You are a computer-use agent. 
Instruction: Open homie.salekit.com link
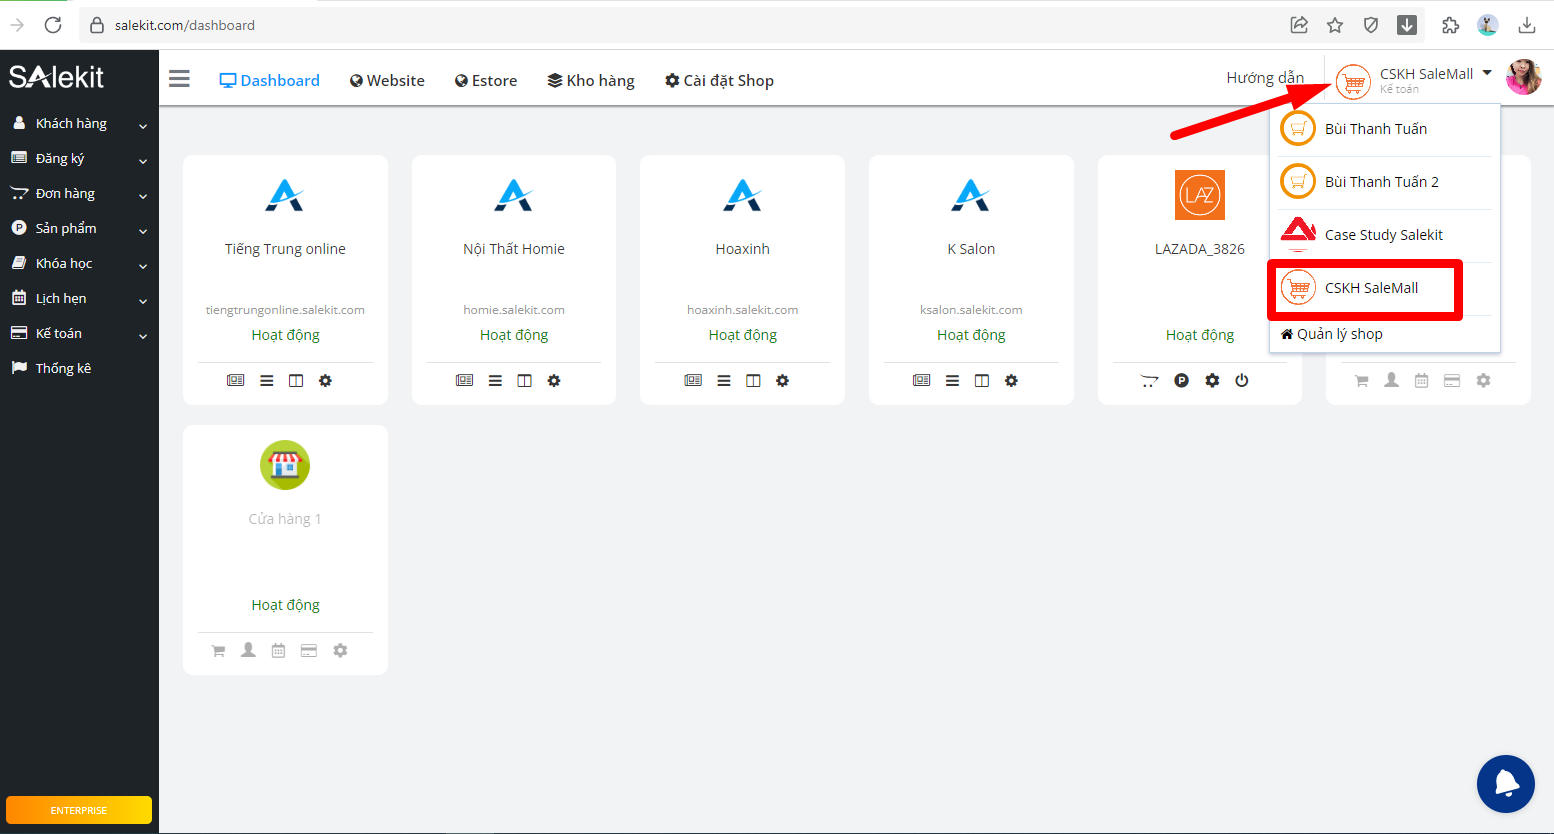pyautogui.click(x=514, y=310)
